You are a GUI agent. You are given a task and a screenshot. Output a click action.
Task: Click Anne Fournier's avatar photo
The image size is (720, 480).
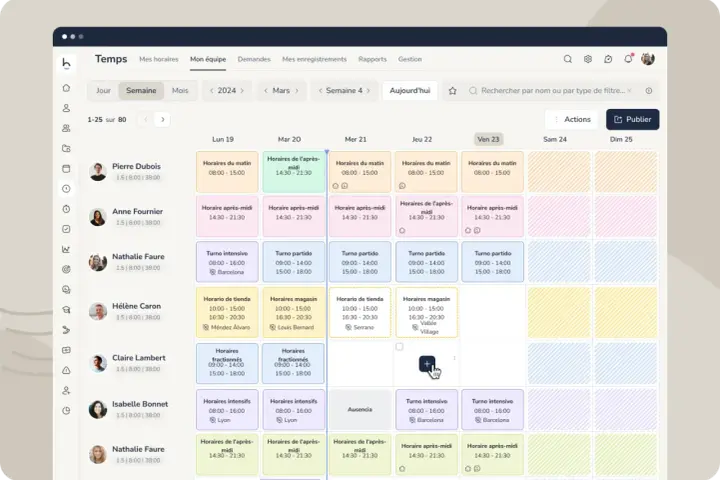(x=98, y=217)
